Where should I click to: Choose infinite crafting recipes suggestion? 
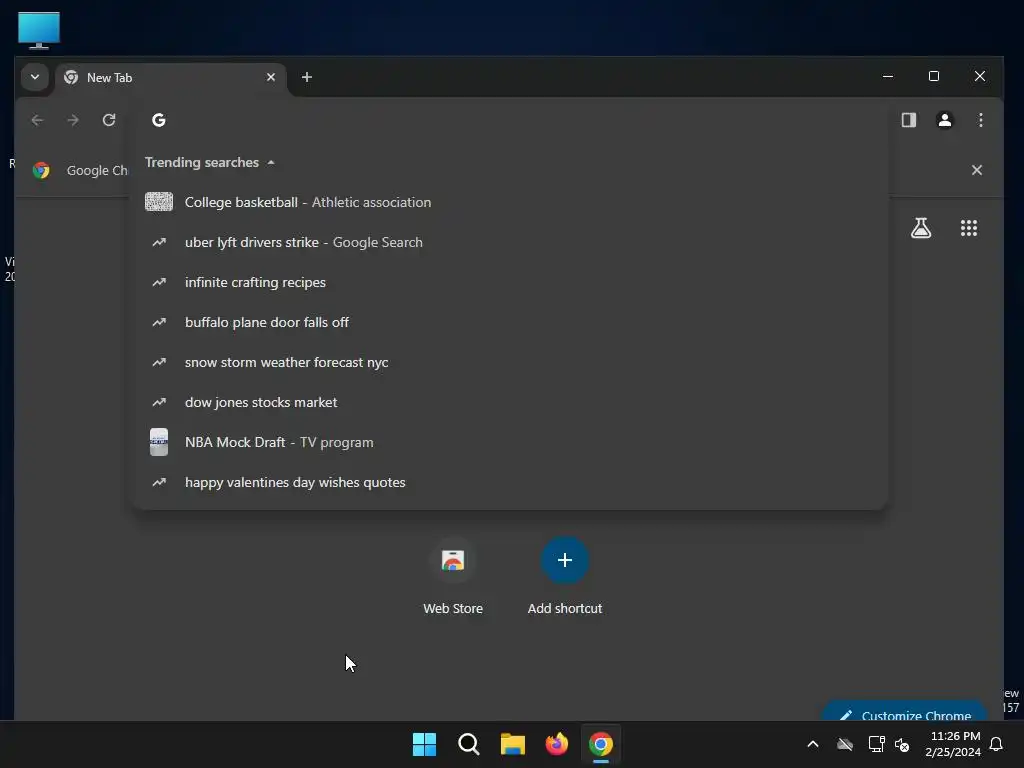point(510,282)
